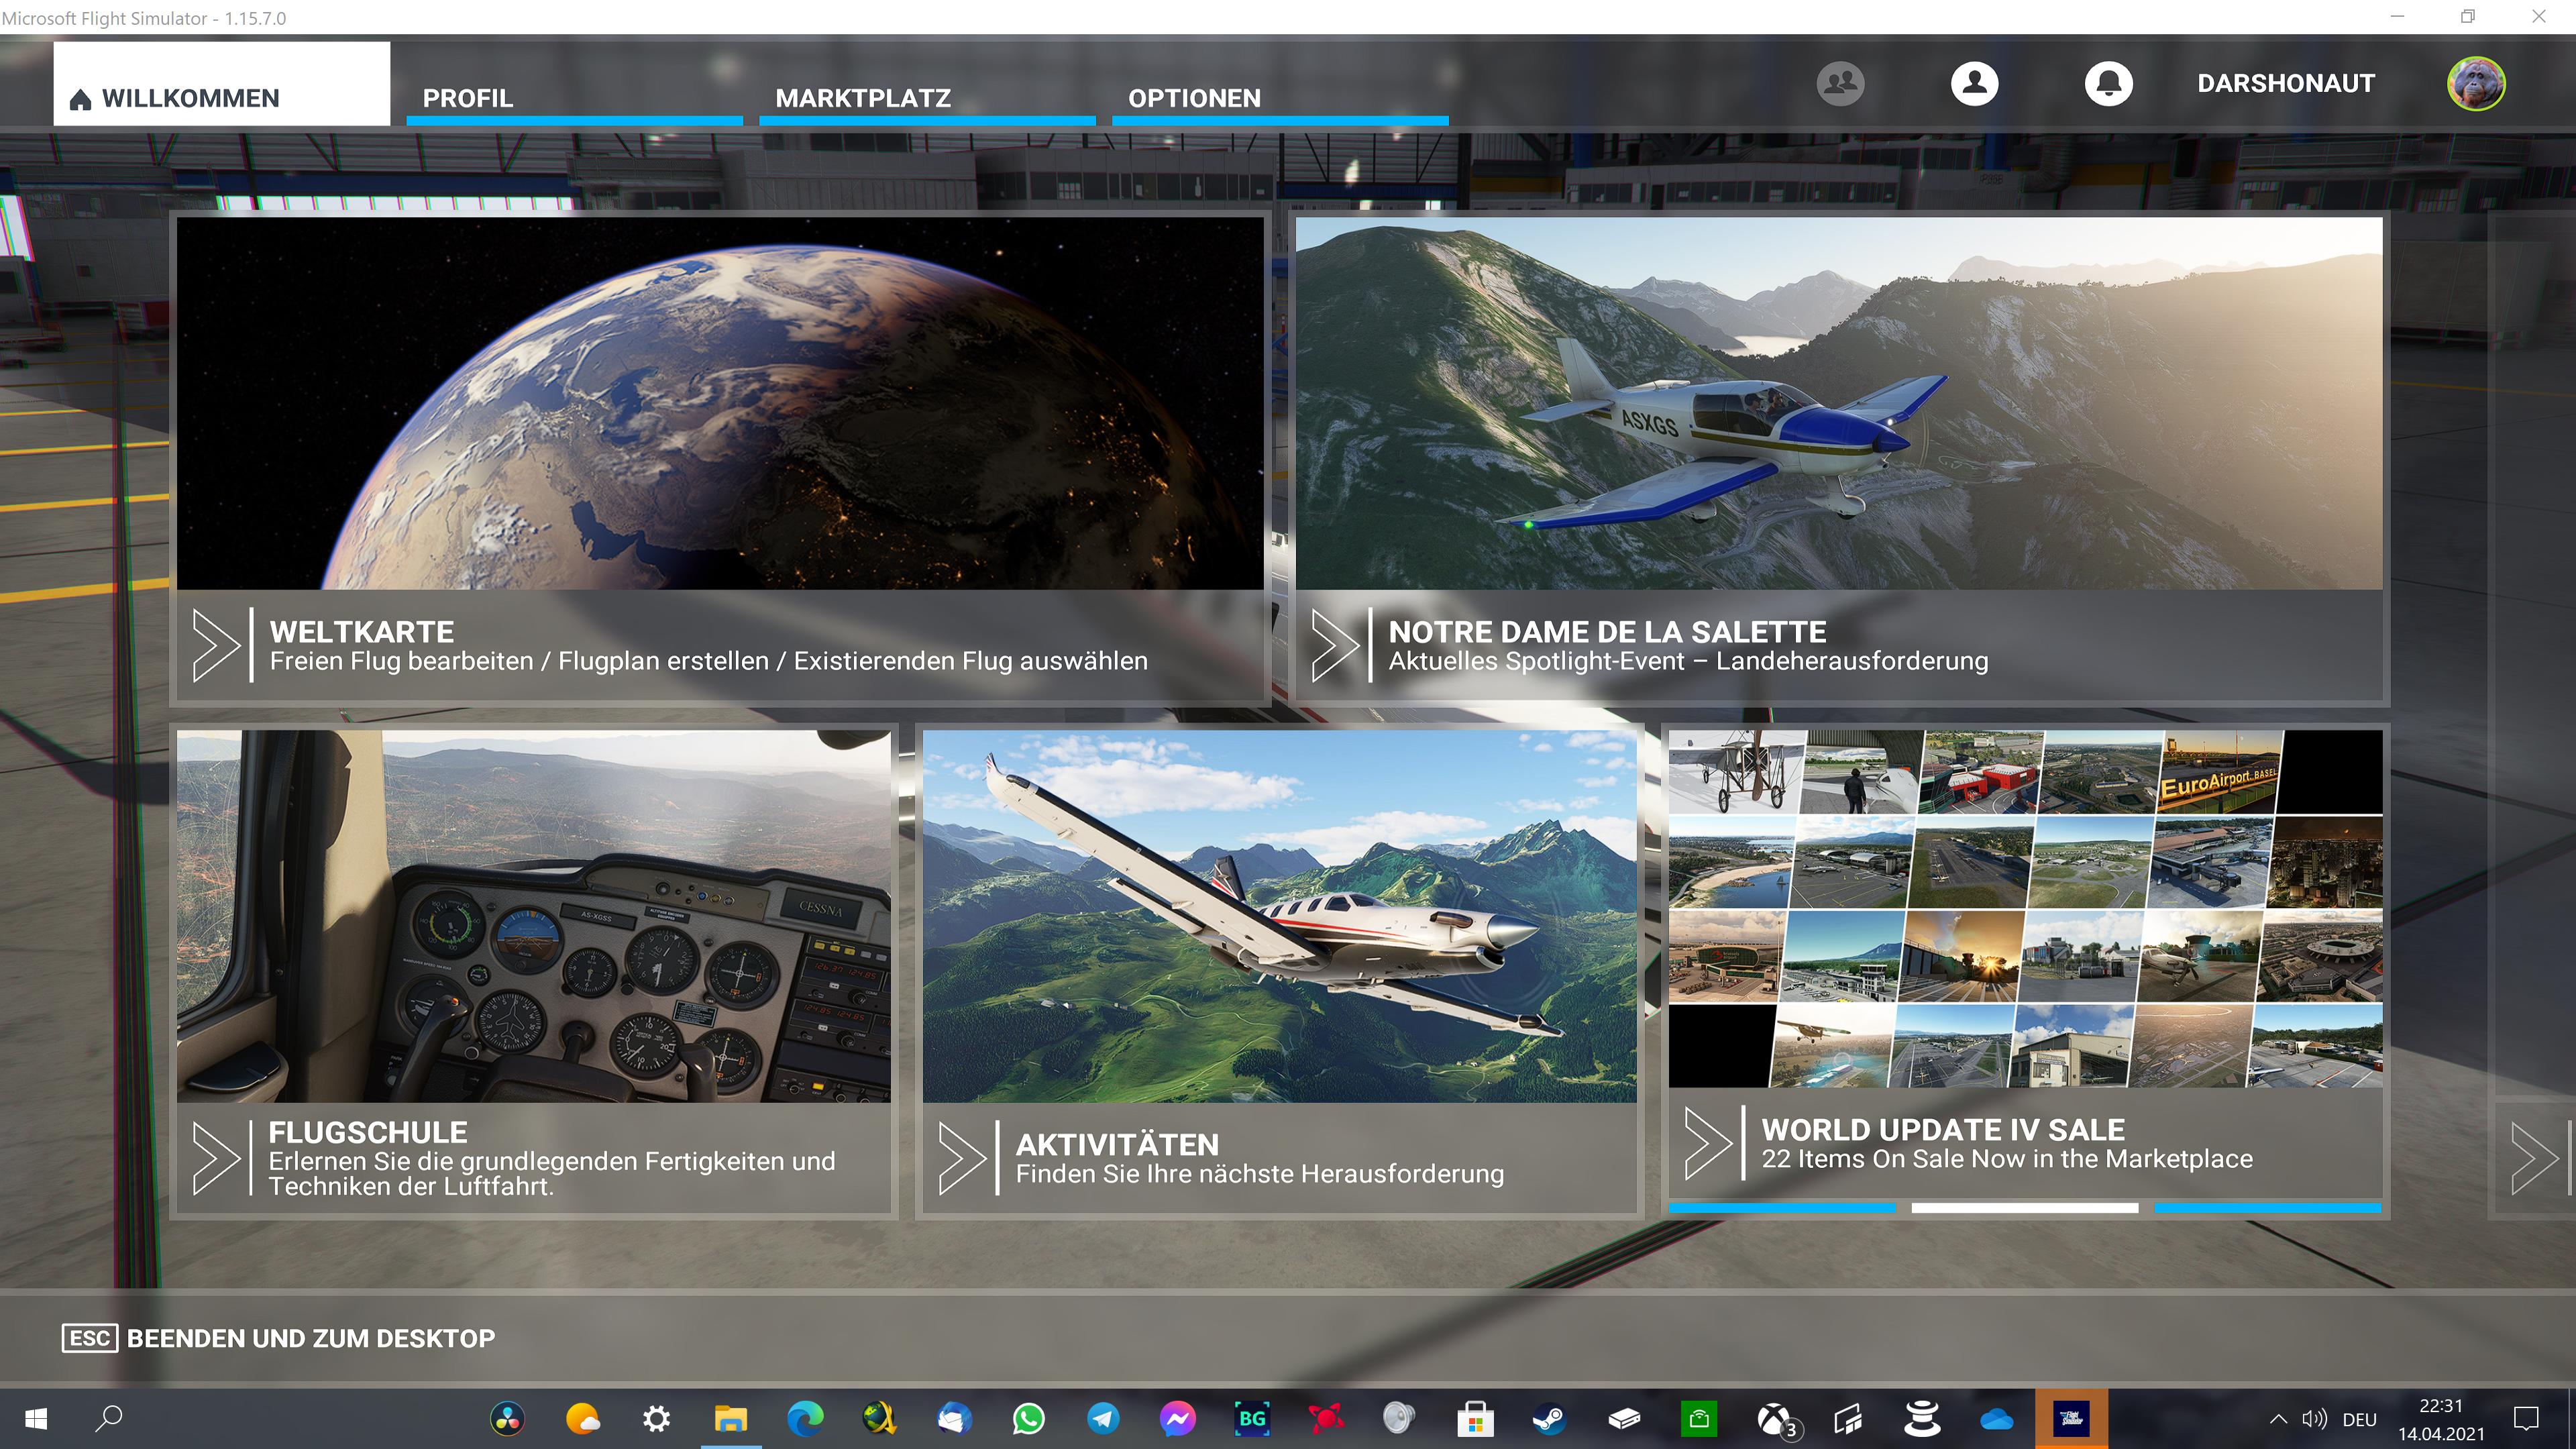
Task: Open the World Update IV Sale collage image
Action: [2026, 908]
